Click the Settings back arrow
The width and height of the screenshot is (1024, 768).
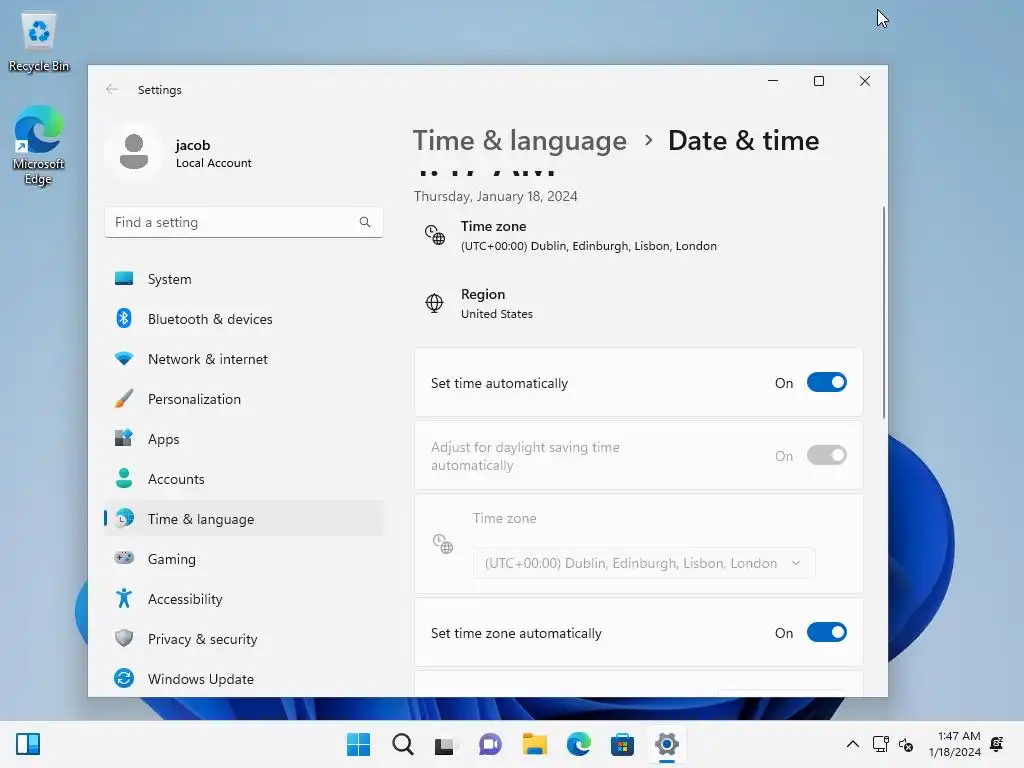click(x=112, y=89)
